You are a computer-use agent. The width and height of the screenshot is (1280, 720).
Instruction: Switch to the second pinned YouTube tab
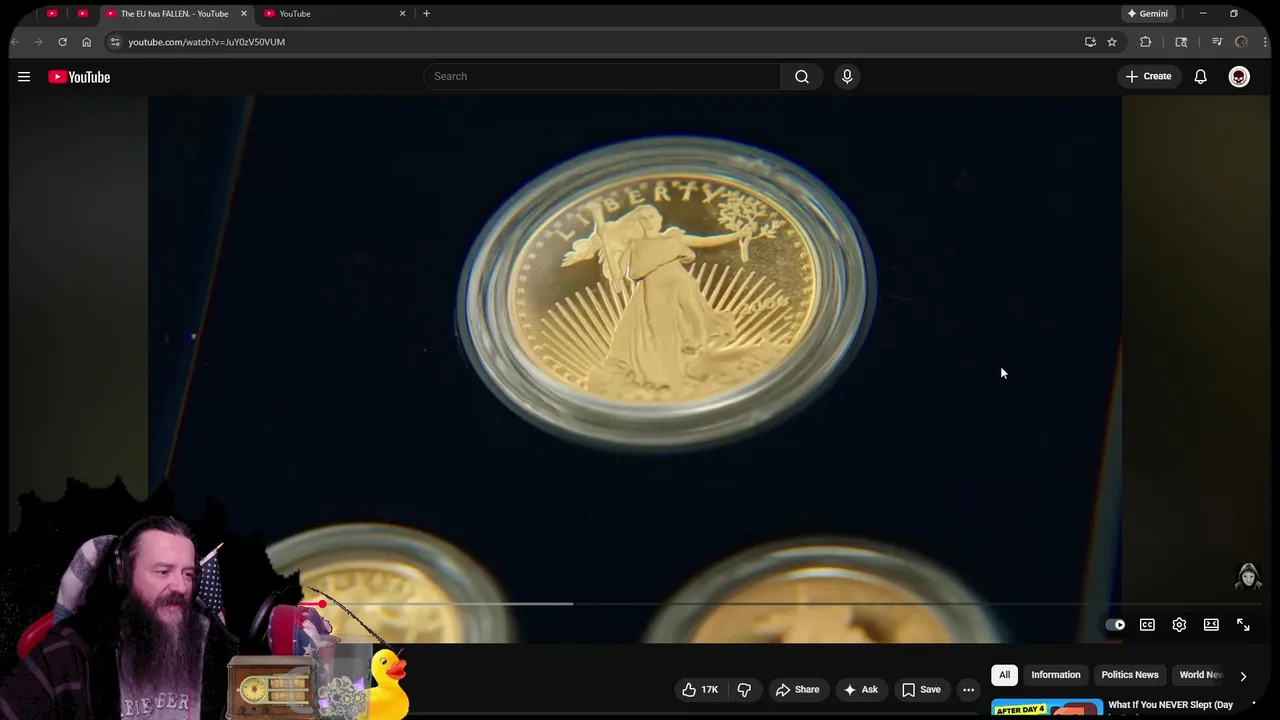click(x=82, y=14)
